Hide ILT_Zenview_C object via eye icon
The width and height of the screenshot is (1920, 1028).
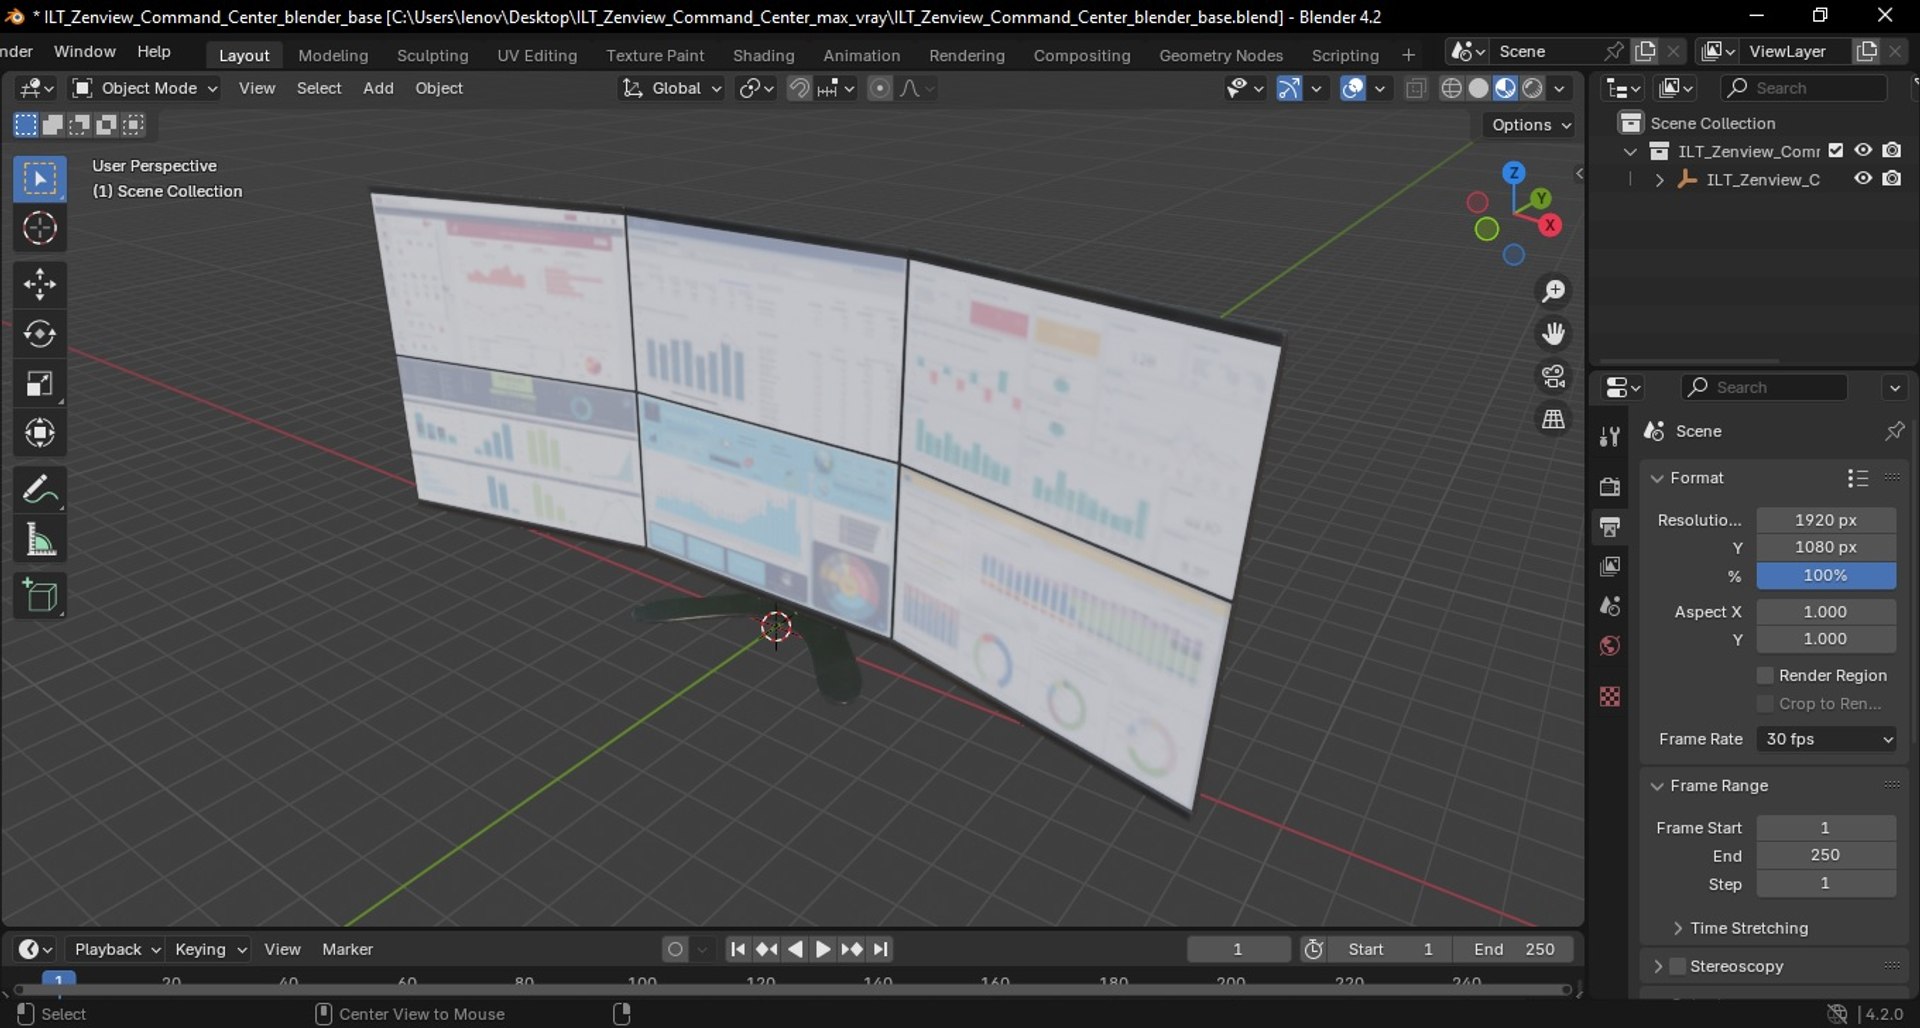1863,179
